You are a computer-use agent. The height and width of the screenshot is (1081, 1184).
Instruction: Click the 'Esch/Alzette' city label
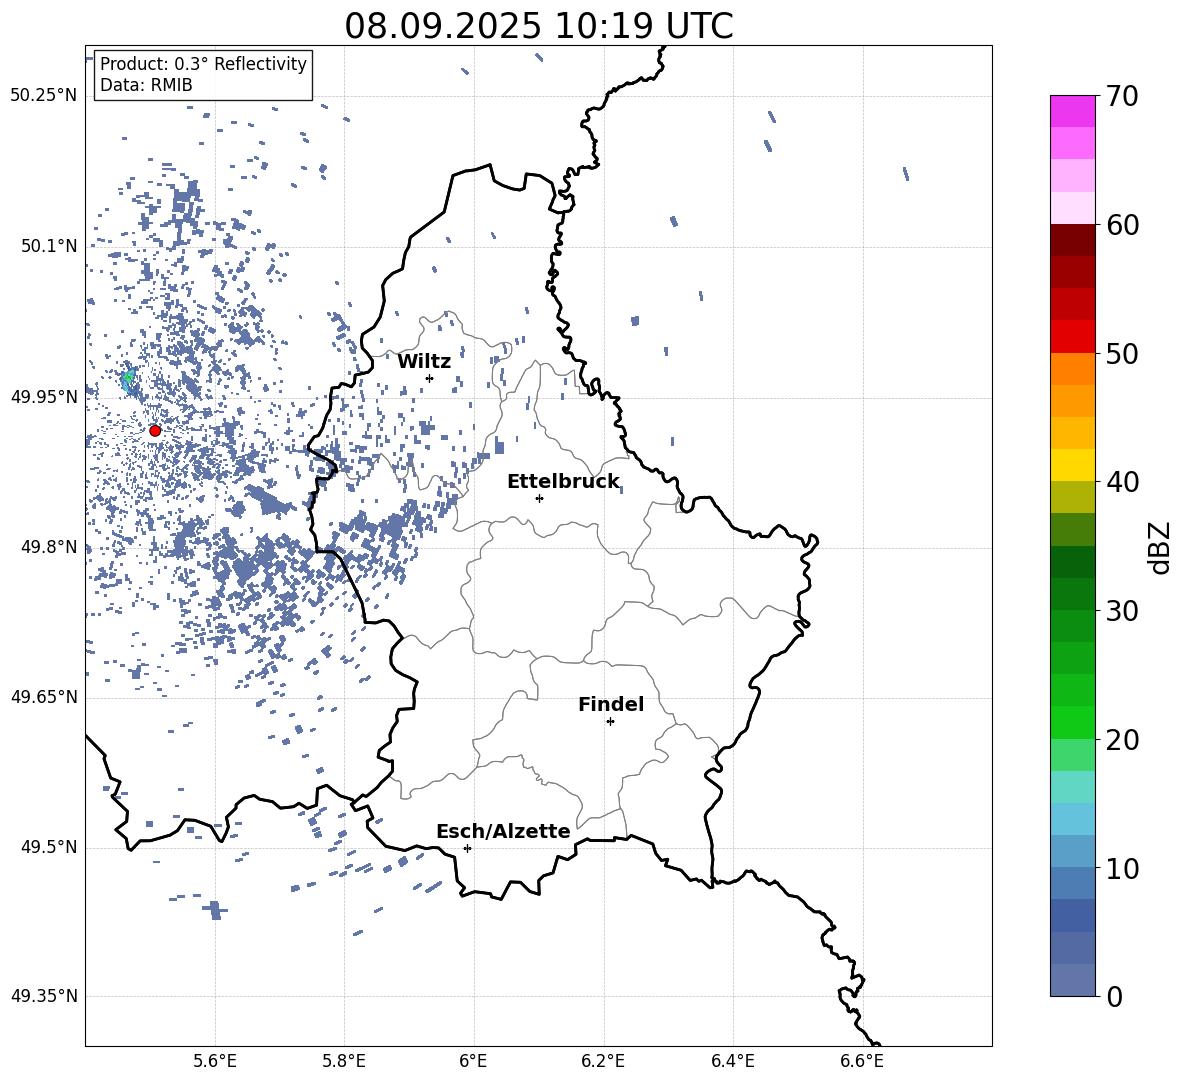click(503, 831)
